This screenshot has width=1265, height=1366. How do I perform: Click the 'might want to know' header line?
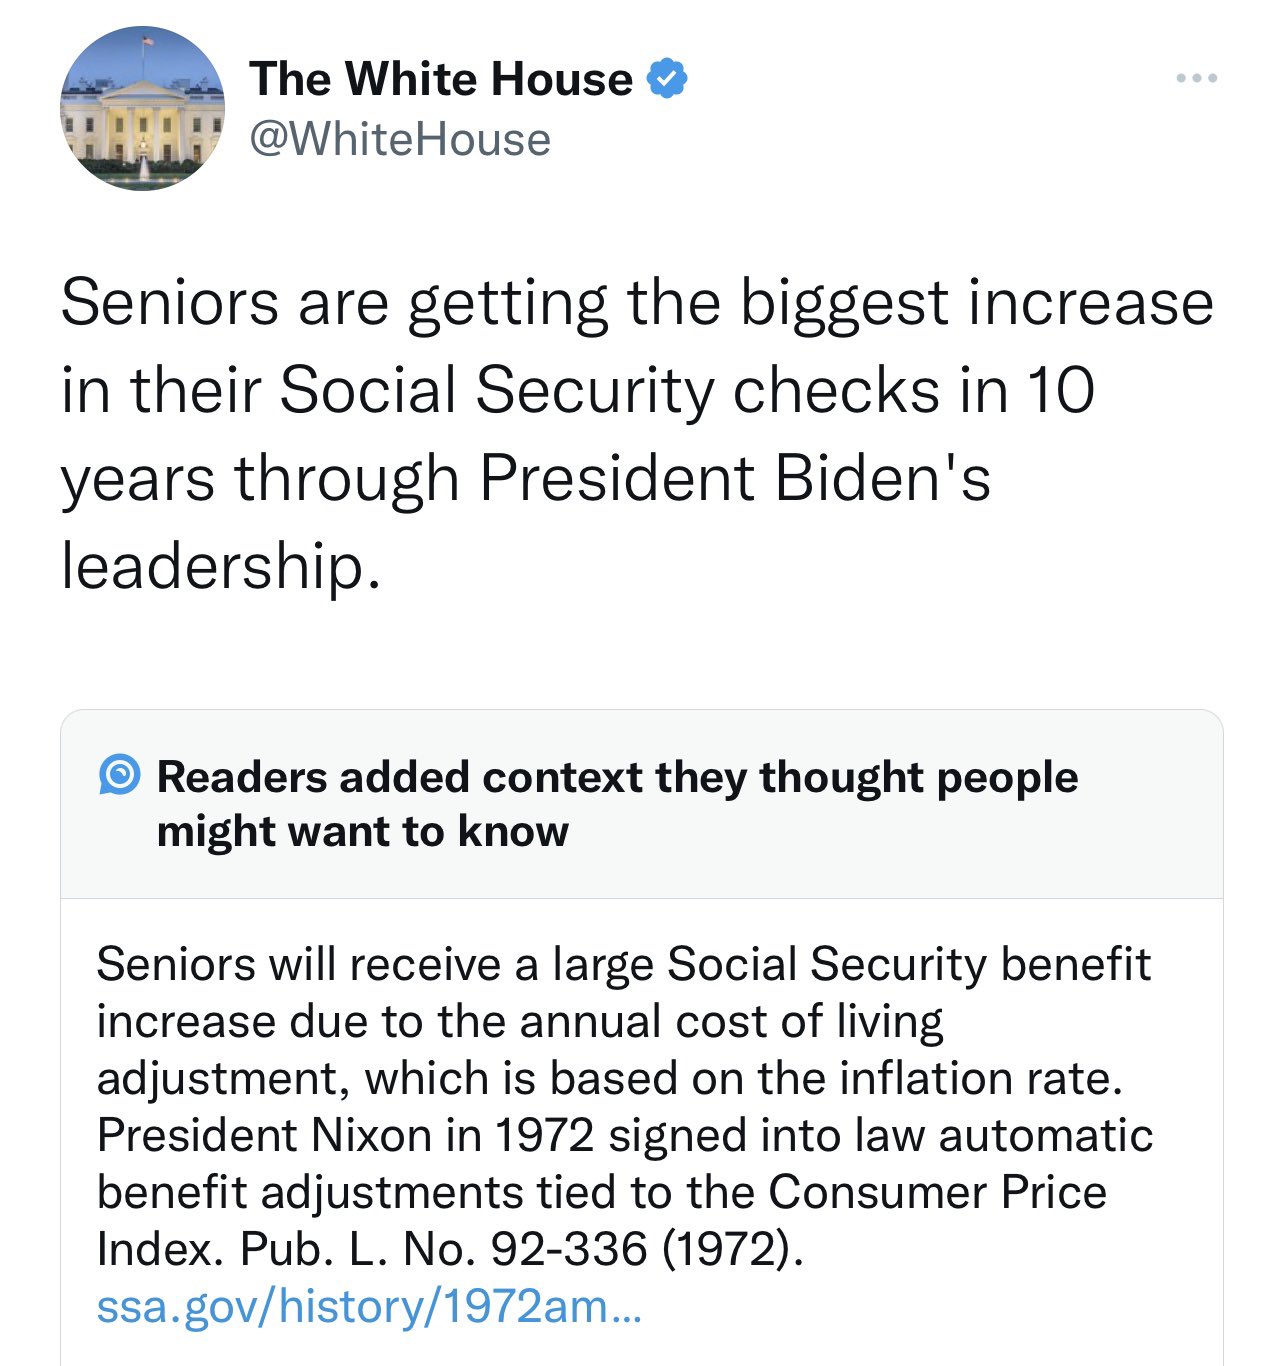click(362, 831)
